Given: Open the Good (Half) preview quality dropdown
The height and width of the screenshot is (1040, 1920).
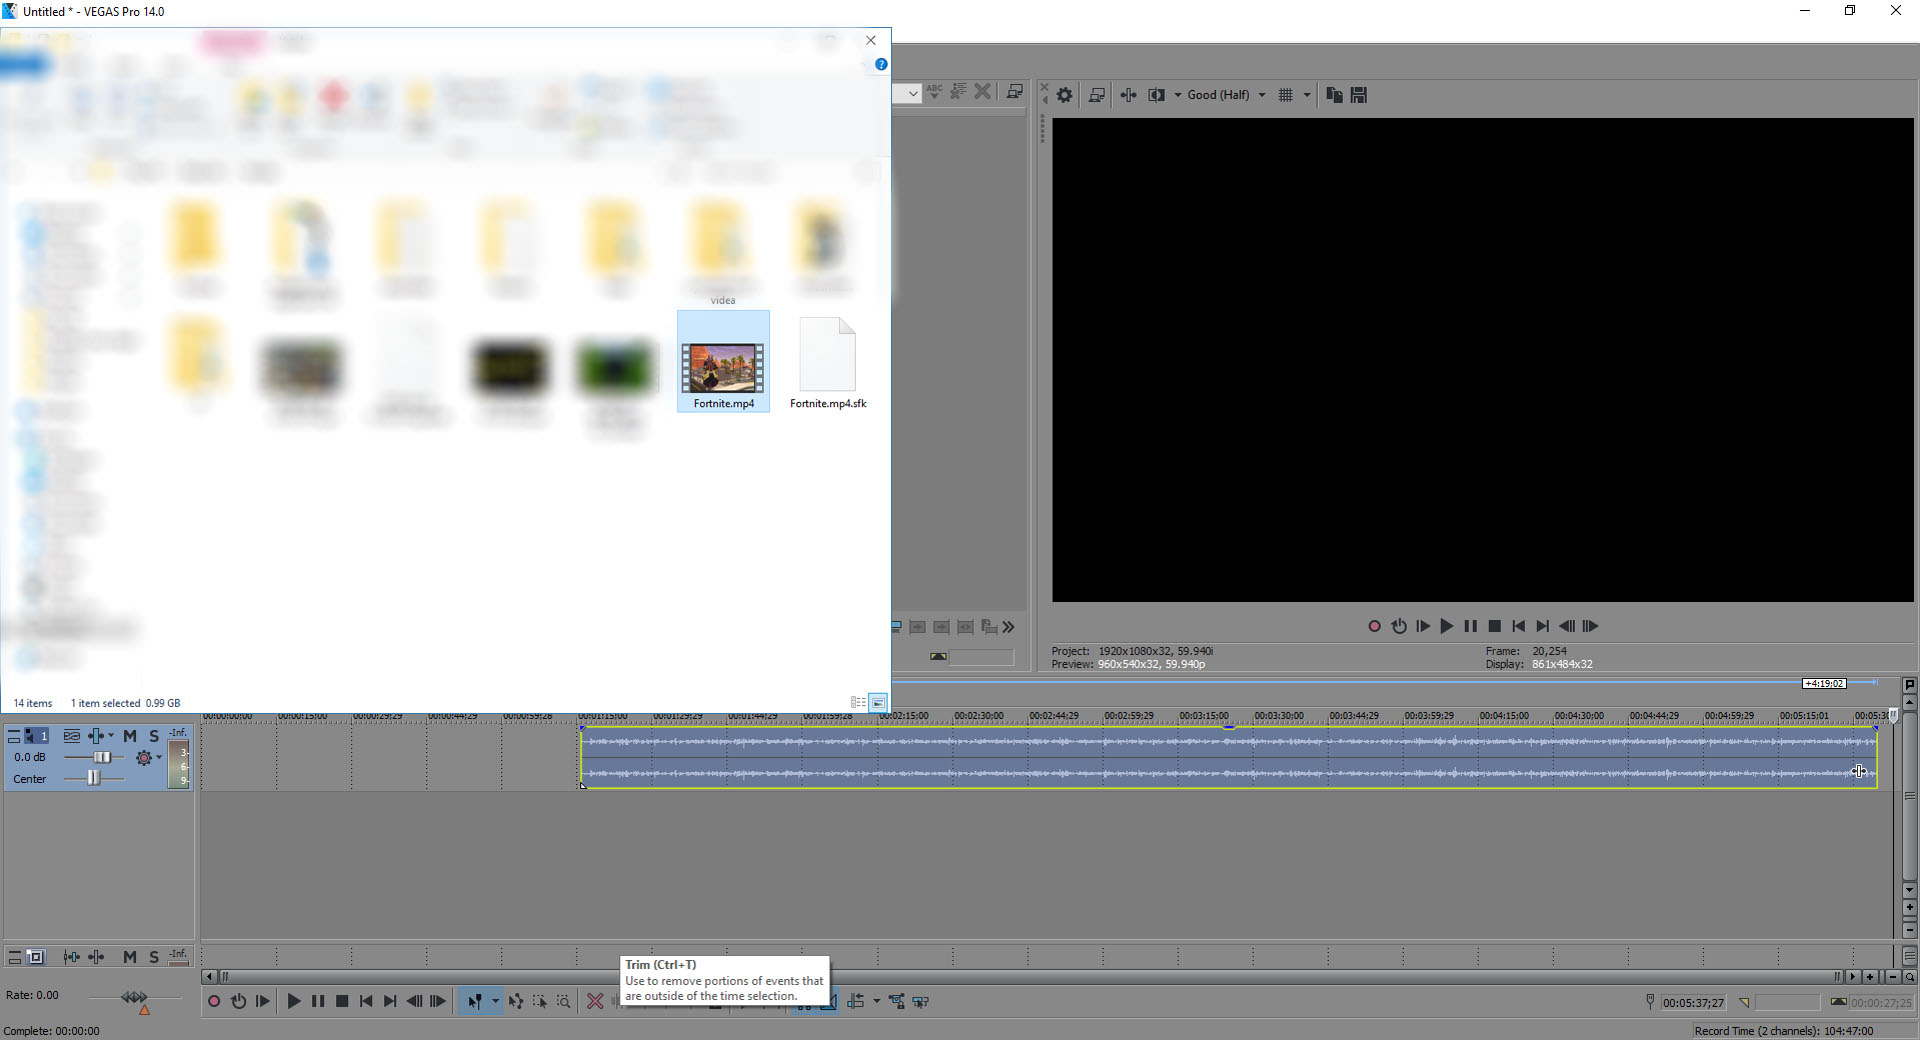Looking at the screenshot, I should pyautogui.click(x=1227, y=95).
